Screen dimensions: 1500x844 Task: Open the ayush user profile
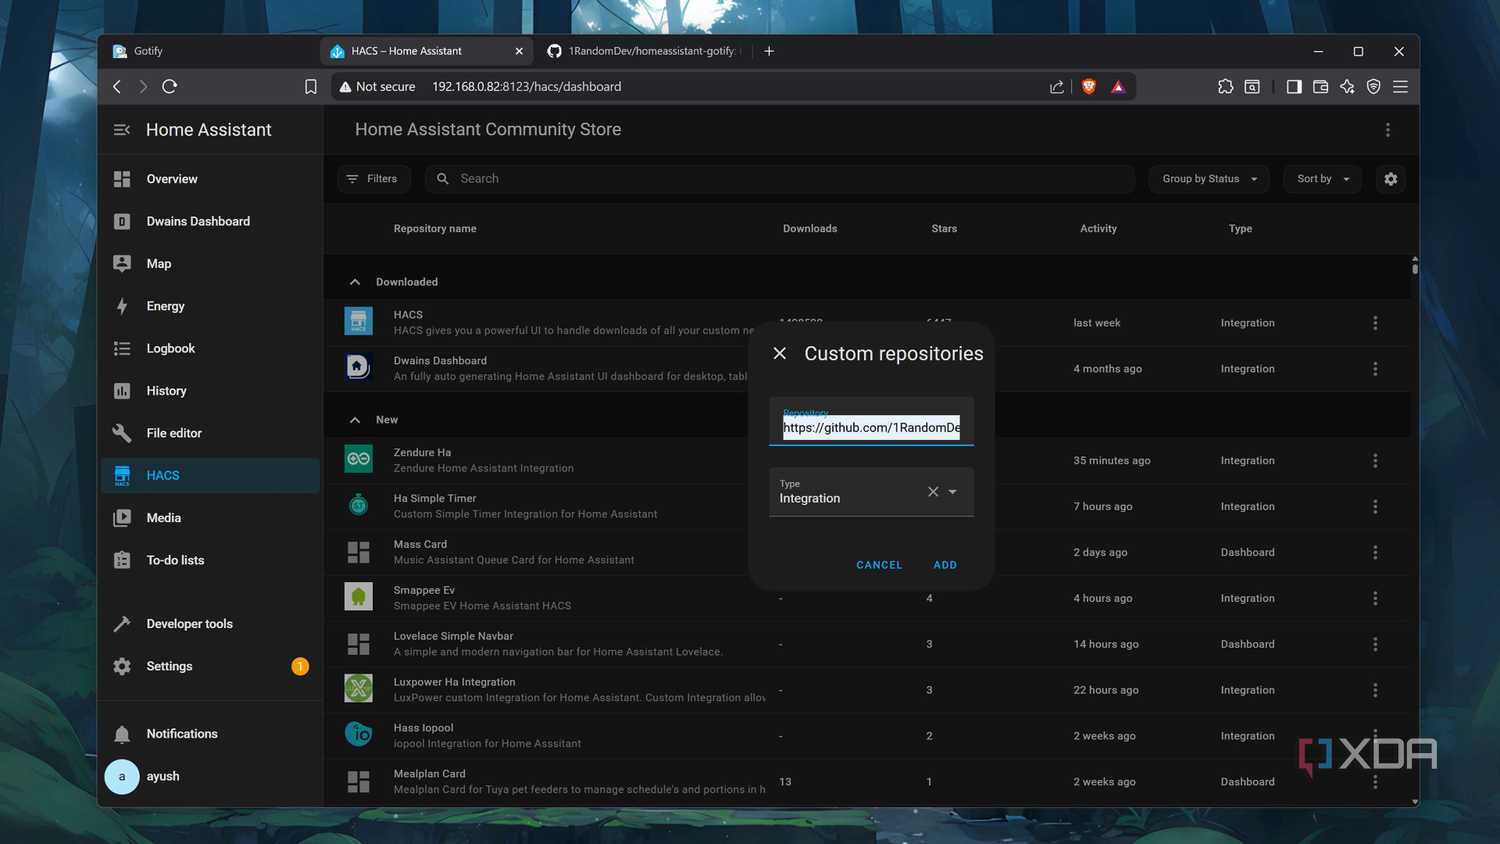point(210,776)
